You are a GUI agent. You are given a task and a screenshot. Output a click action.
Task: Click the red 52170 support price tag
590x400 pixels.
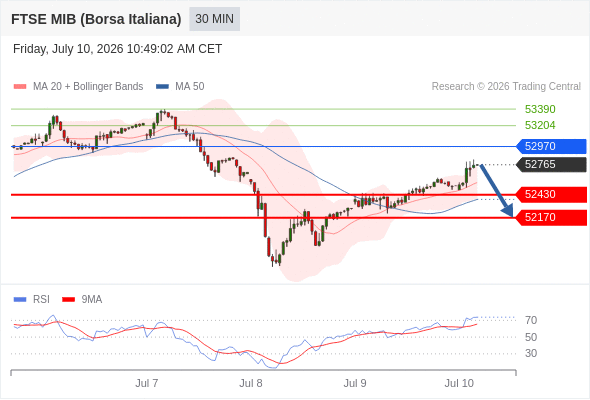click(551, 217)
